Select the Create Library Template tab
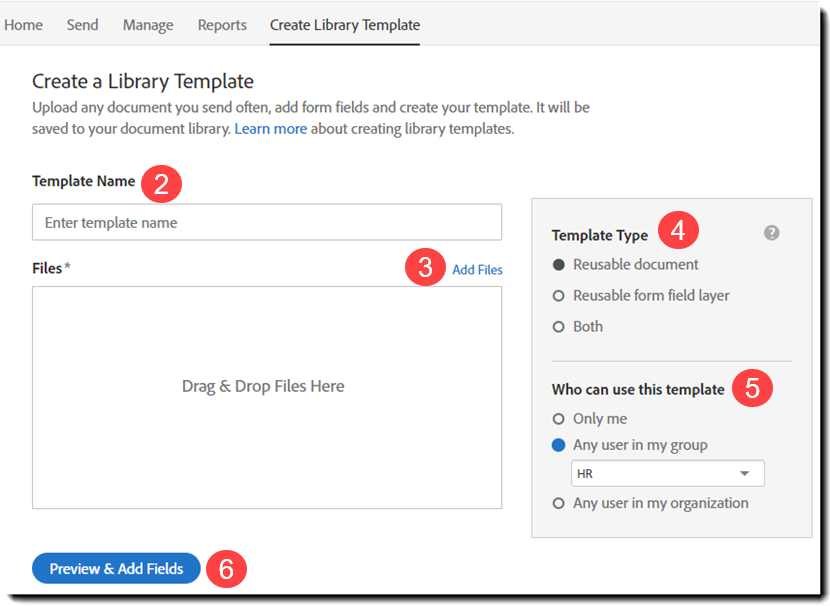Screen dimensions: 830x606 point(344,25)
